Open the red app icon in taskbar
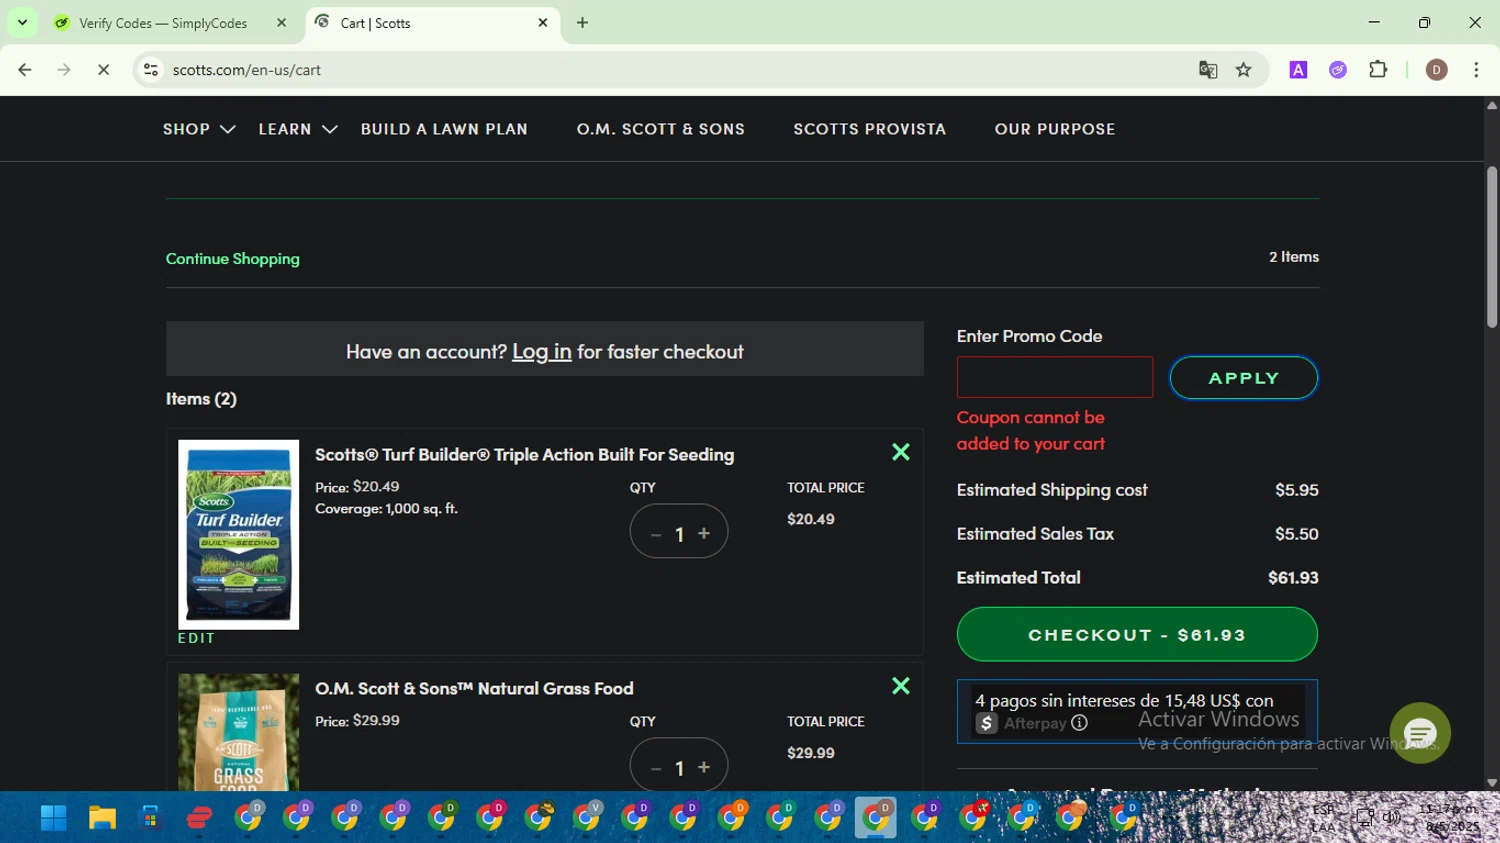 (199, 818)
